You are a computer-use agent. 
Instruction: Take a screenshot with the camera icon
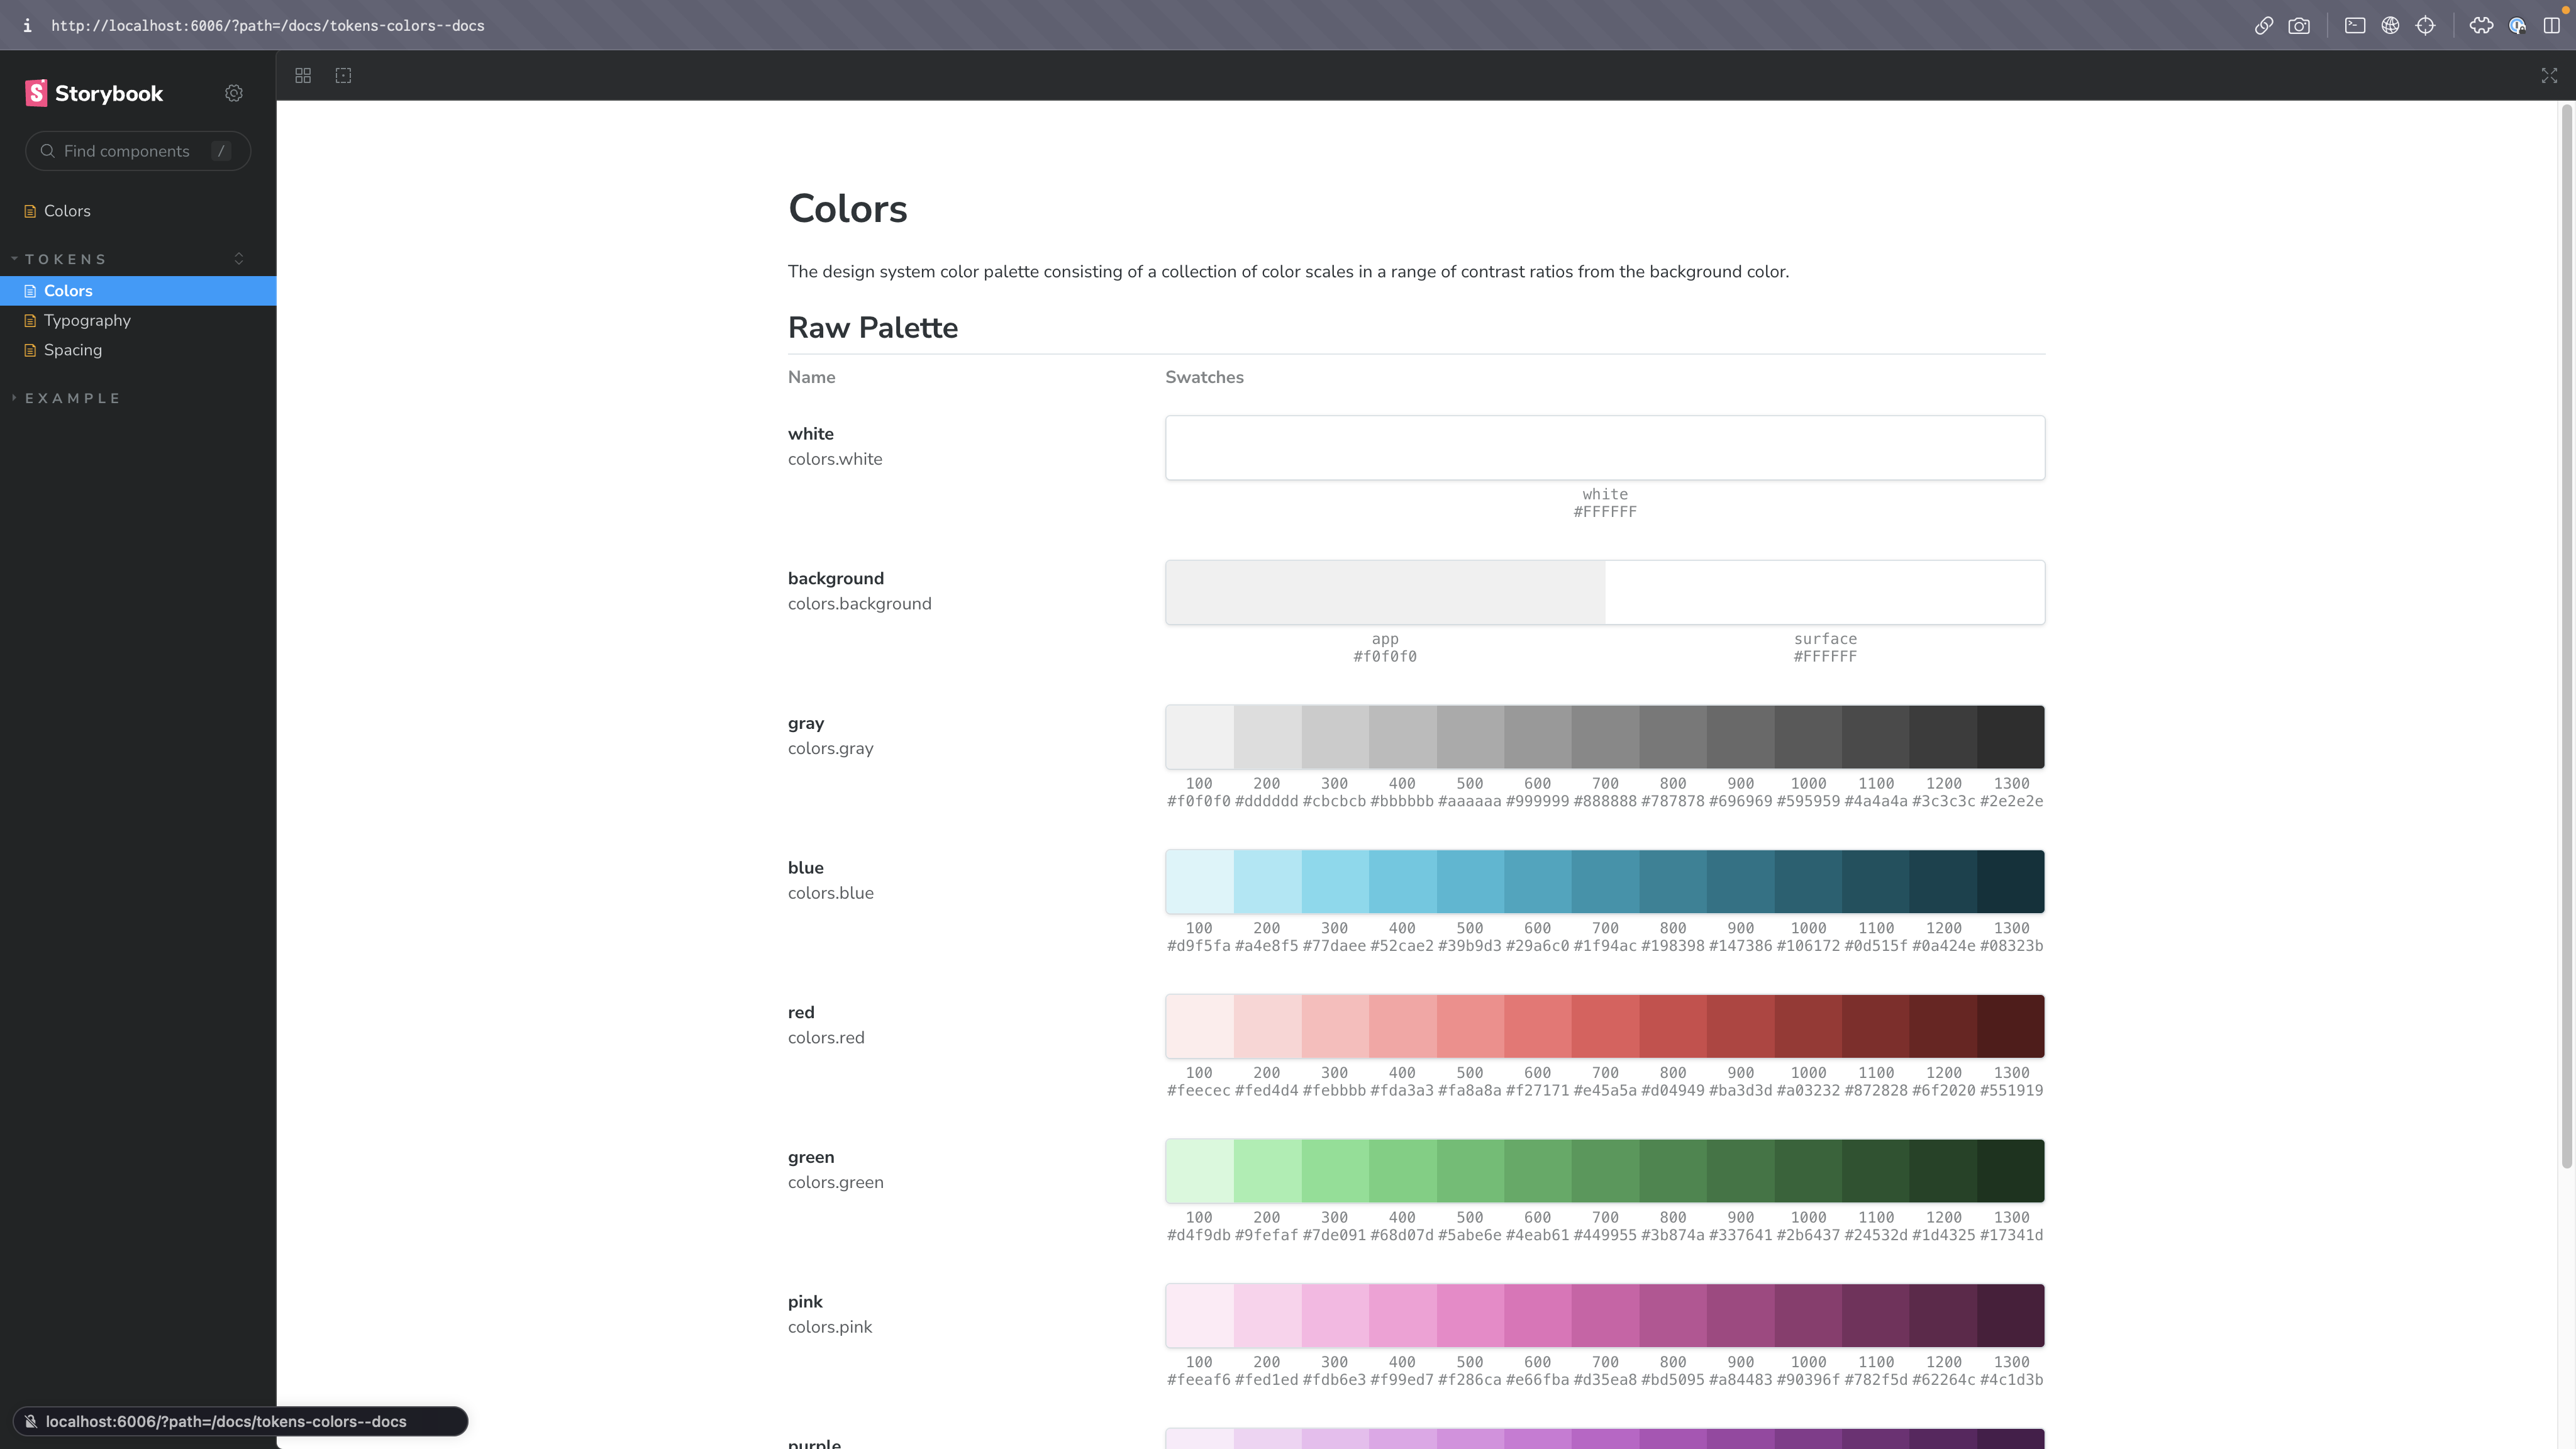point(2300,25)
